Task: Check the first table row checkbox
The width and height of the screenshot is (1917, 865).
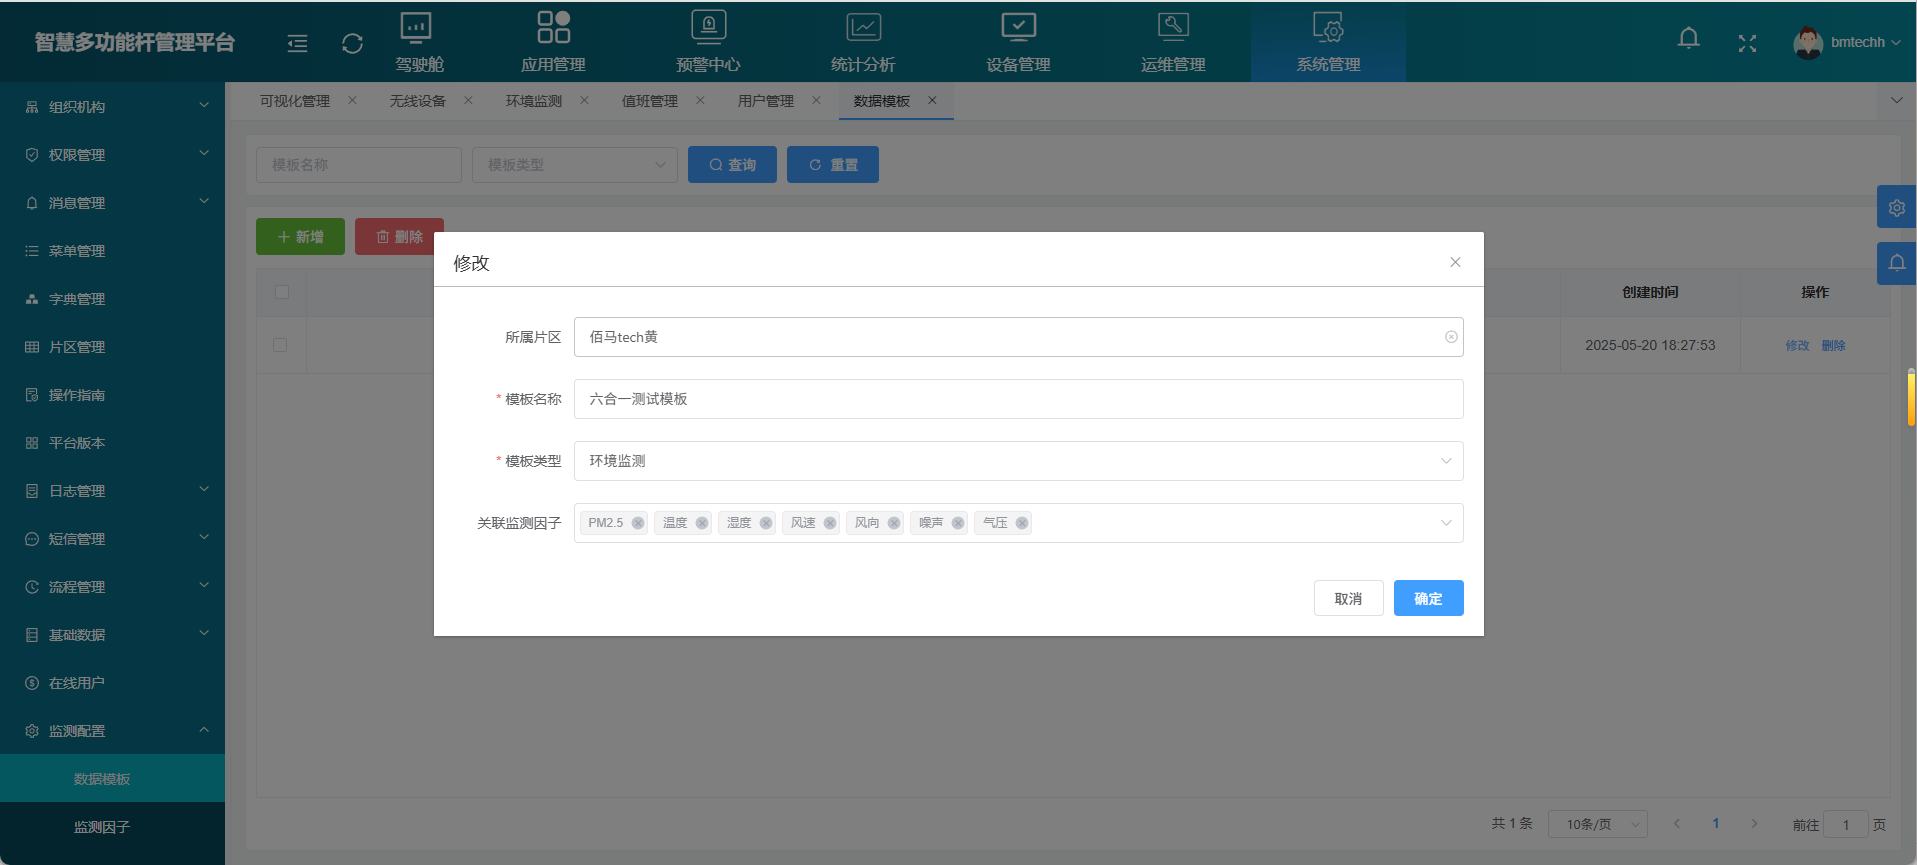Action: point(280,345)
